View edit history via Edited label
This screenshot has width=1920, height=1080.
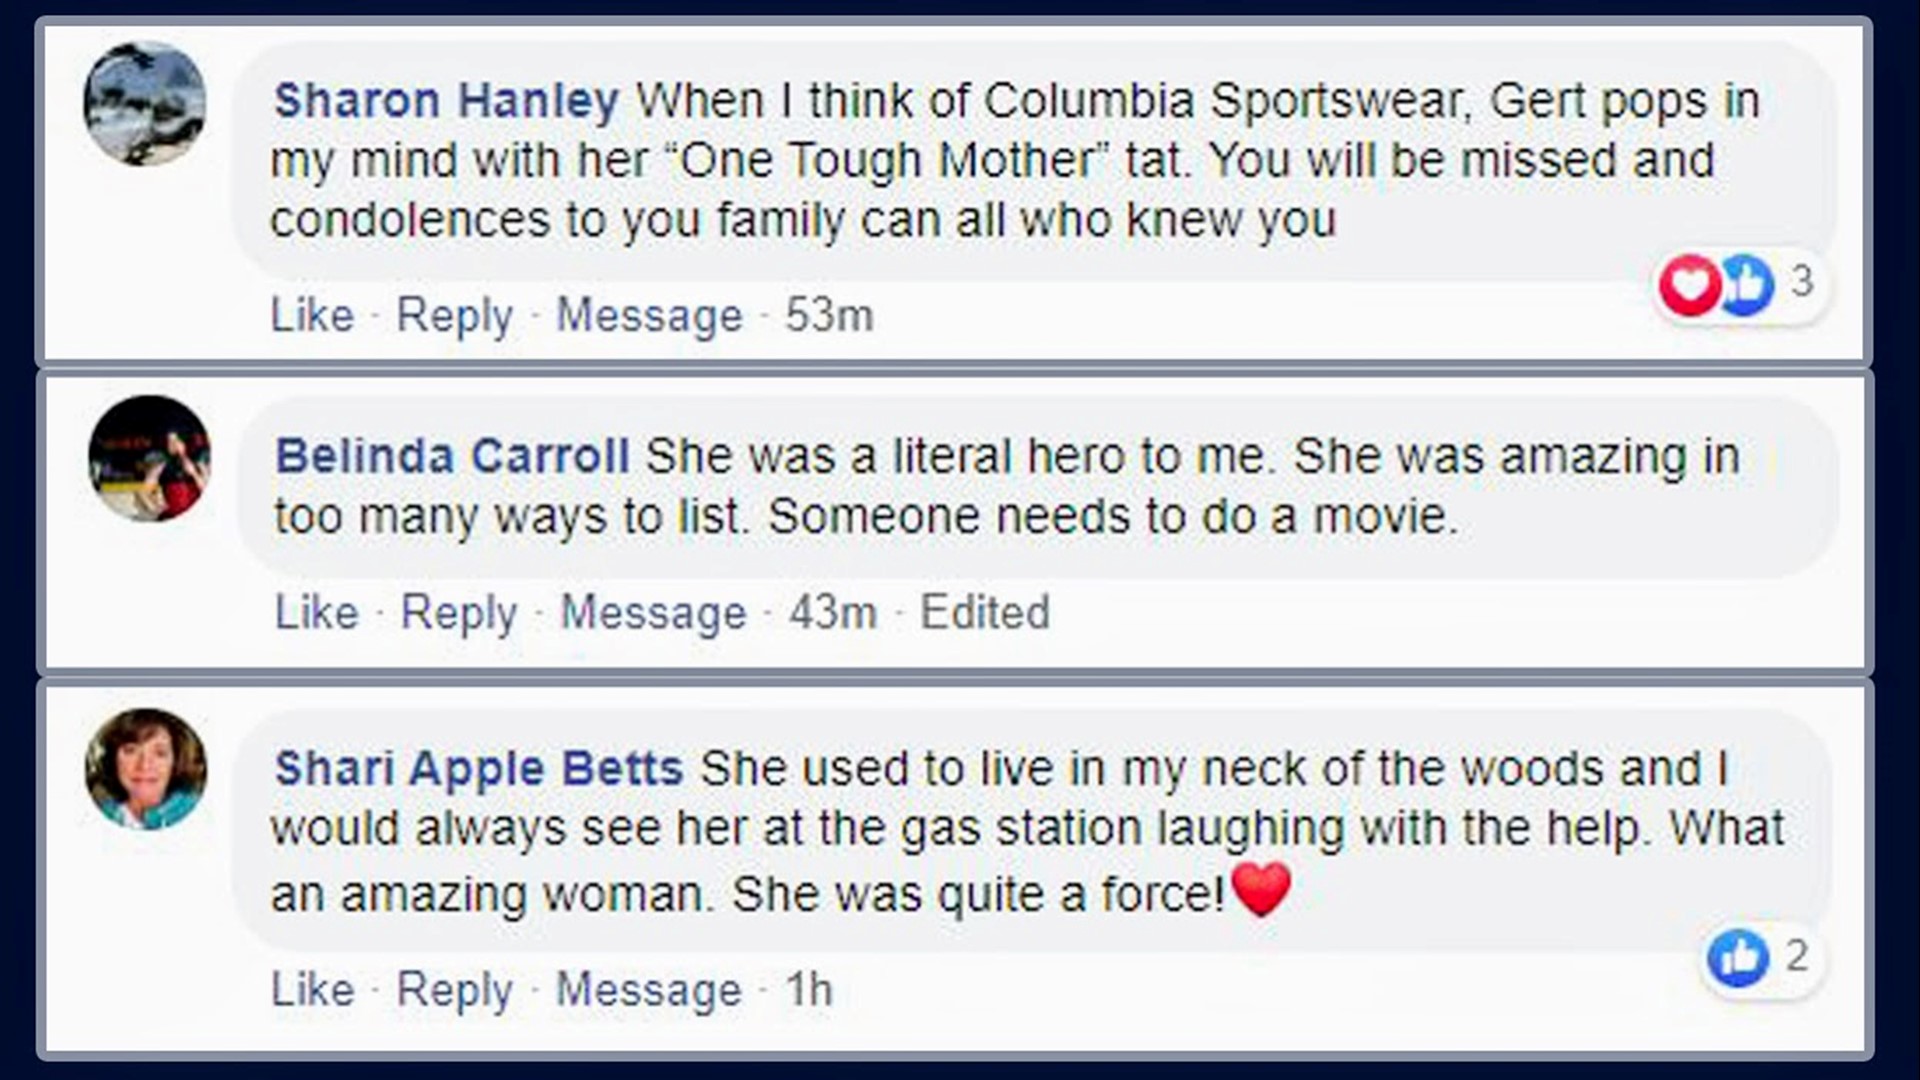pyautogui.click(x=984, y=612)
